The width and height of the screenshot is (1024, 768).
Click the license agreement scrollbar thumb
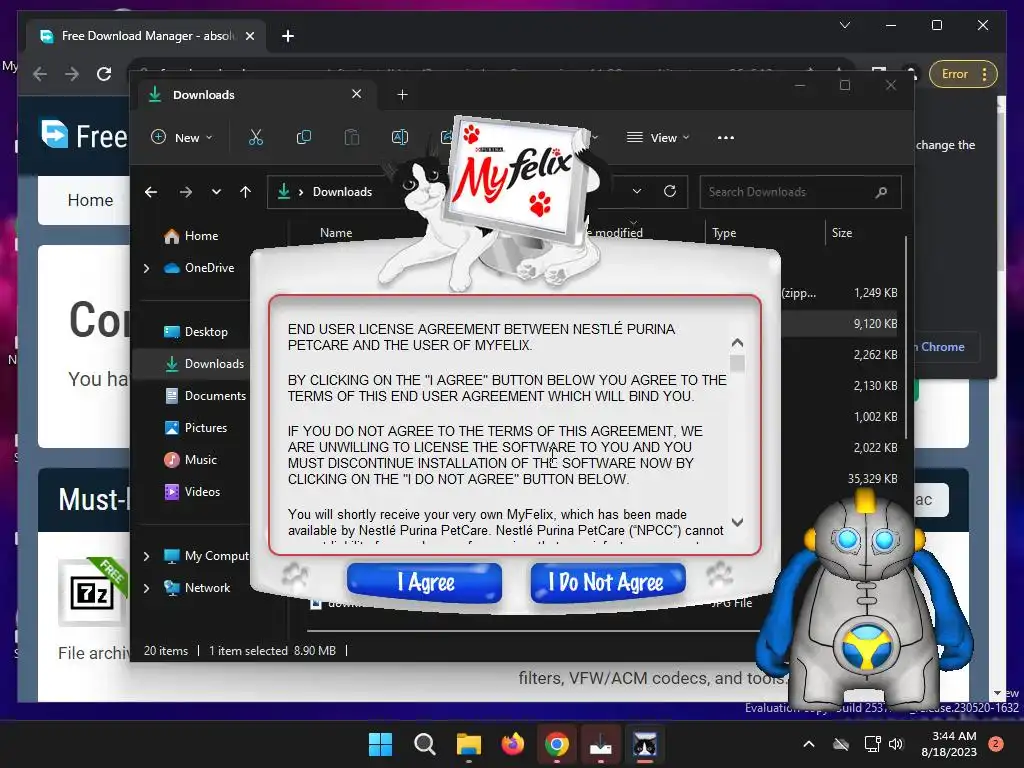pyautogui.click(x=737, y=363)
